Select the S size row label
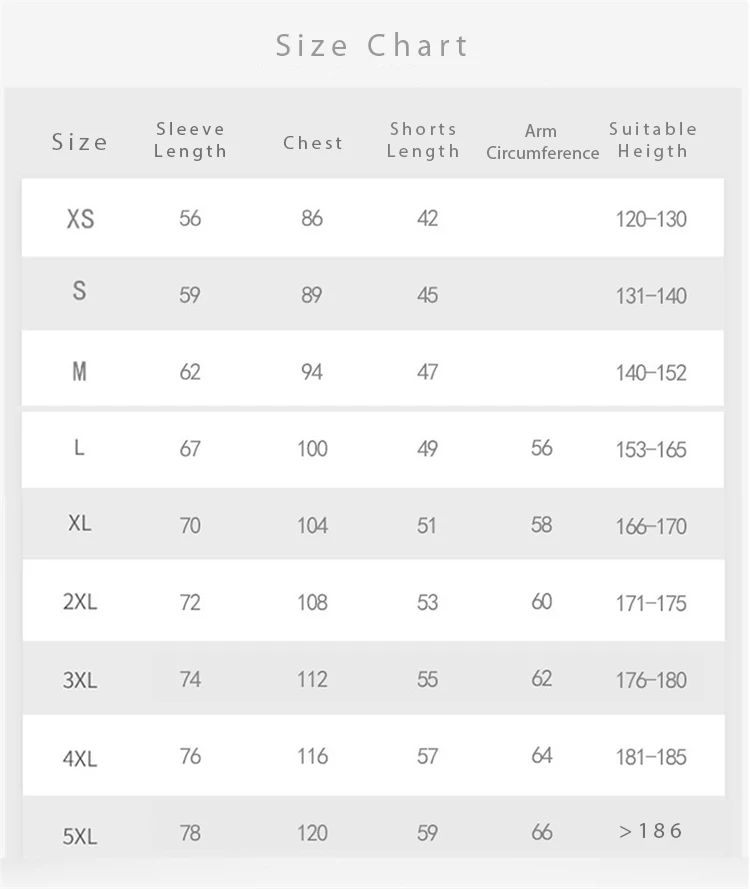The height and width of the screenshot is (889, 750). tap(80, 292)
